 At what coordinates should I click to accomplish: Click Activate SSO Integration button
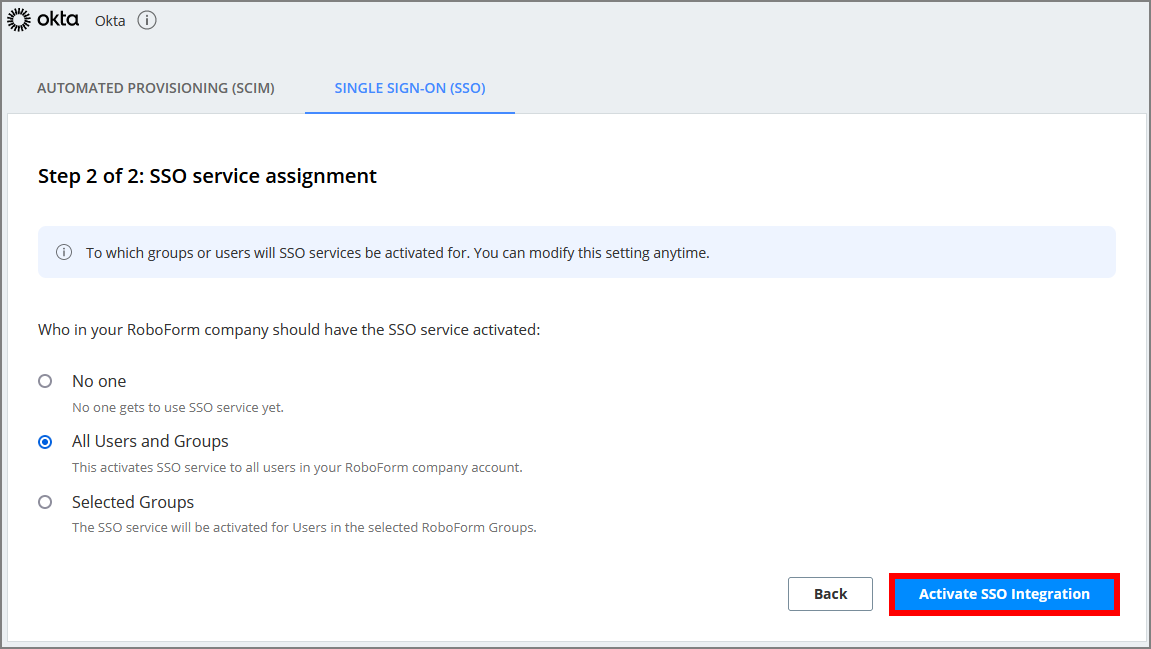click(1004, 594)
